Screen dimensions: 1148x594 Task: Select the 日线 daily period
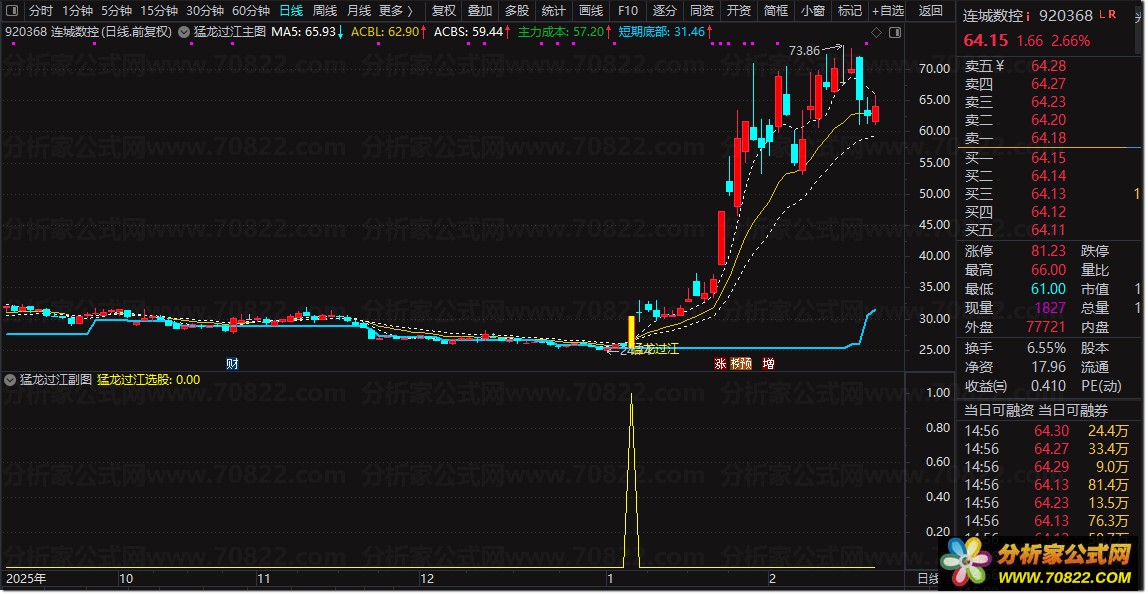pos(291,11)
